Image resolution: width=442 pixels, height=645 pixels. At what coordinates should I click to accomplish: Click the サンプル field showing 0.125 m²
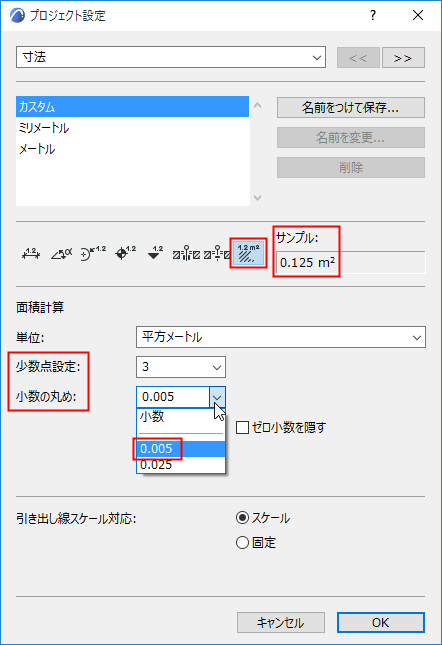[351, 262]
